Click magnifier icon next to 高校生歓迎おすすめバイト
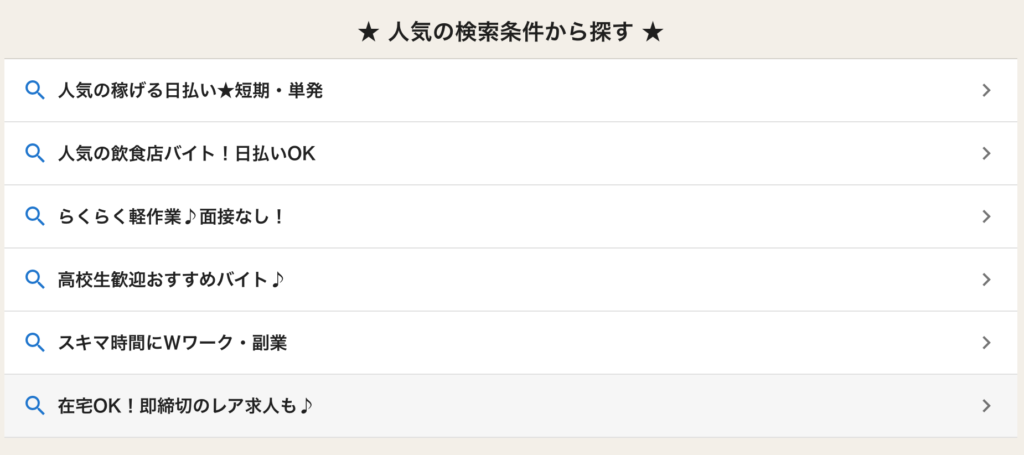Viewport: 1024px width, 455px height. [35, 279]
